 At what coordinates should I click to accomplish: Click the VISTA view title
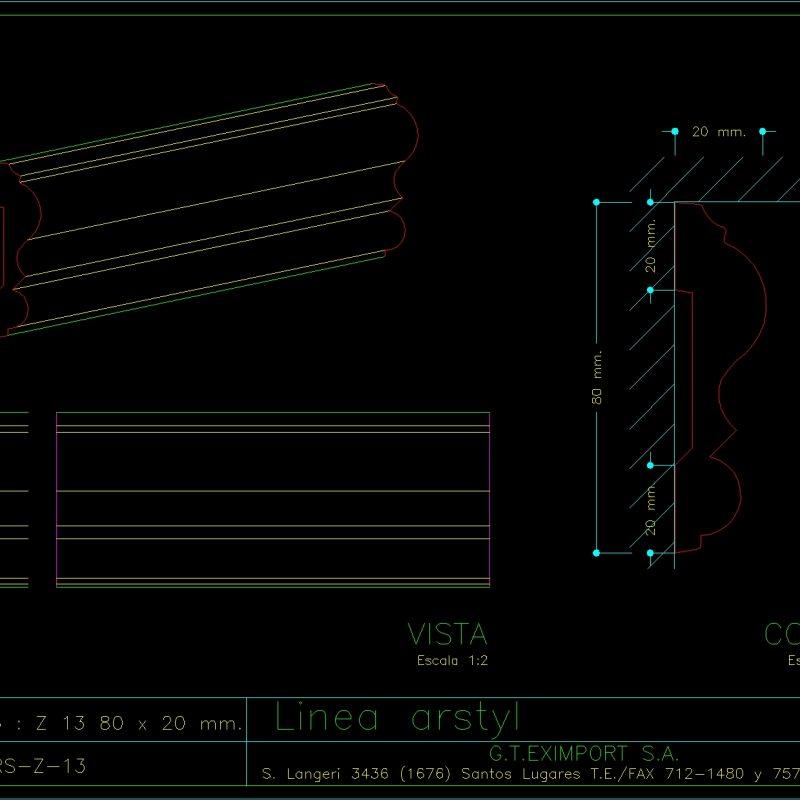[x=449, y=632]
